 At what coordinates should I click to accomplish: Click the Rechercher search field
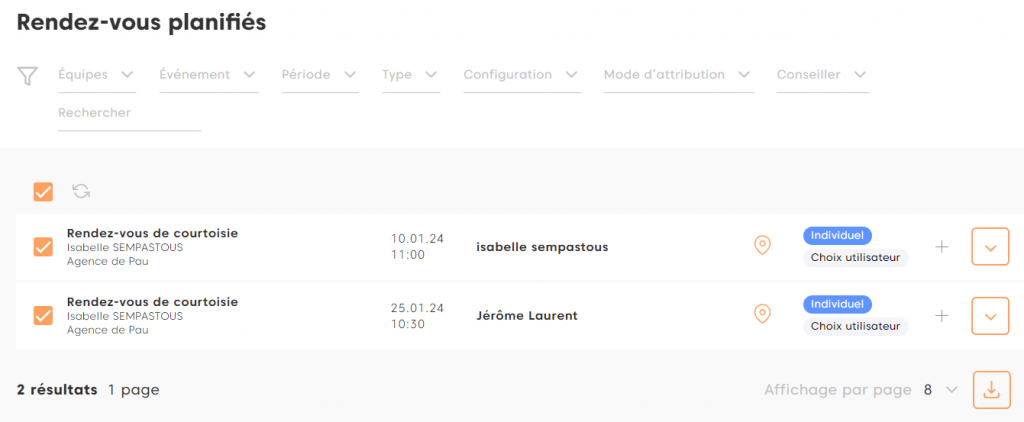coord(129,114)
